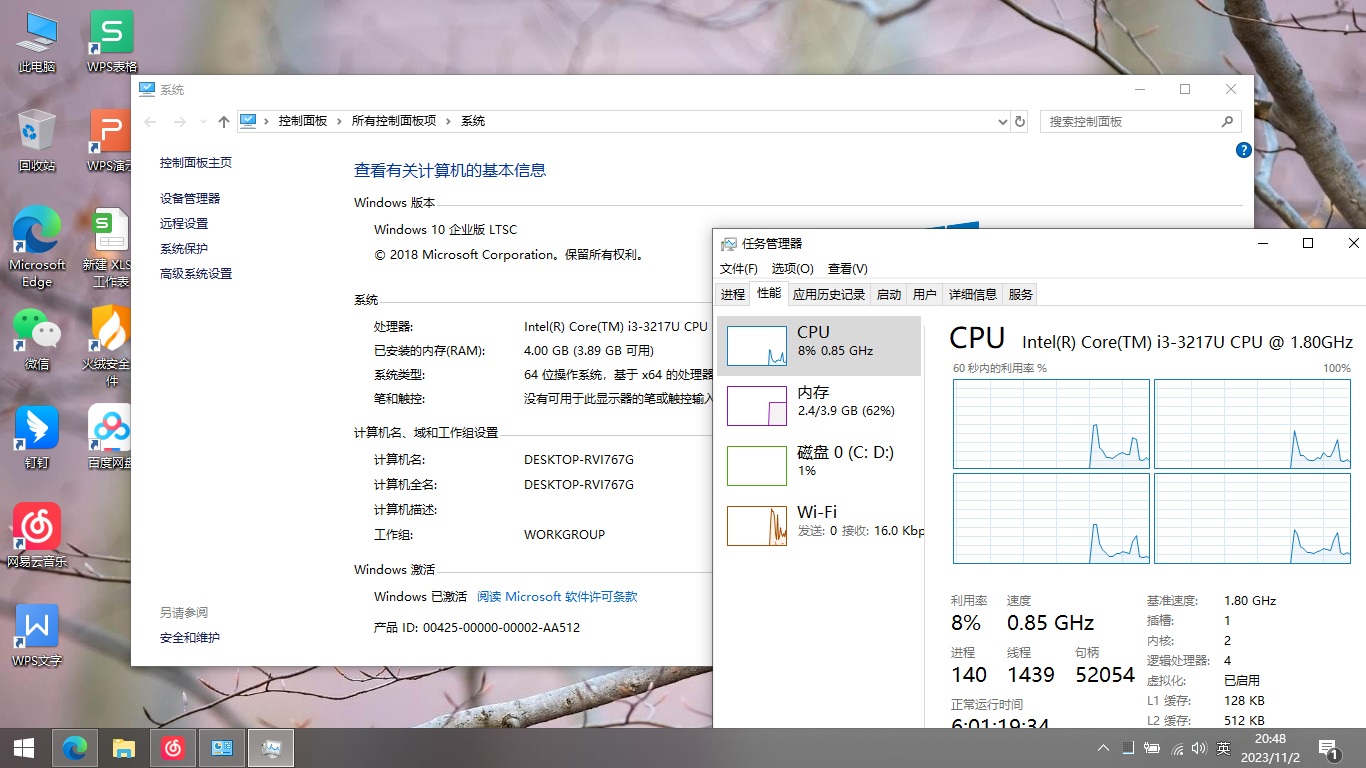Viewport: 1366px width, 768px height.
Task: Click the handle count 52054
Action: click(x=1105, y=675)
